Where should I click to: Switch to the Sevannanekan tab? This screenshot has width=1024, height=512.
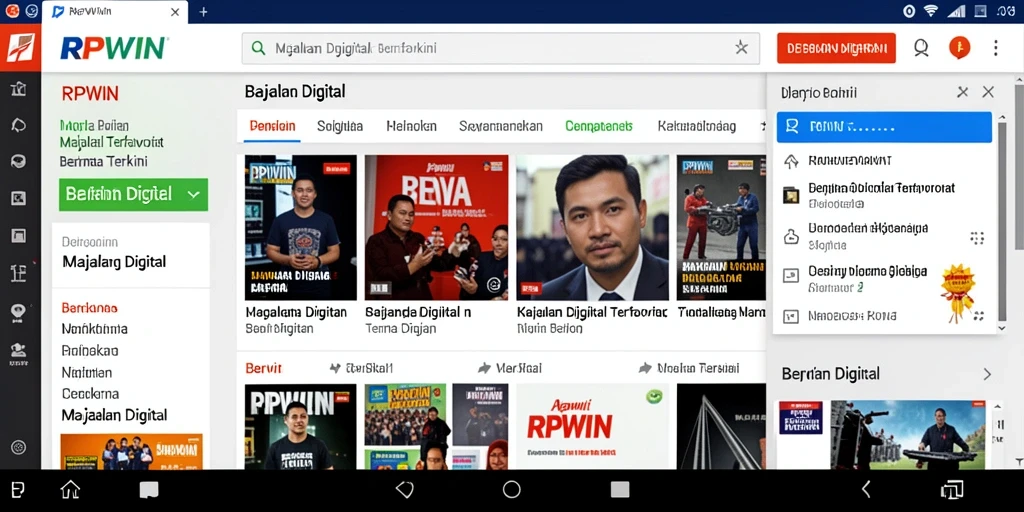point(500,126)
